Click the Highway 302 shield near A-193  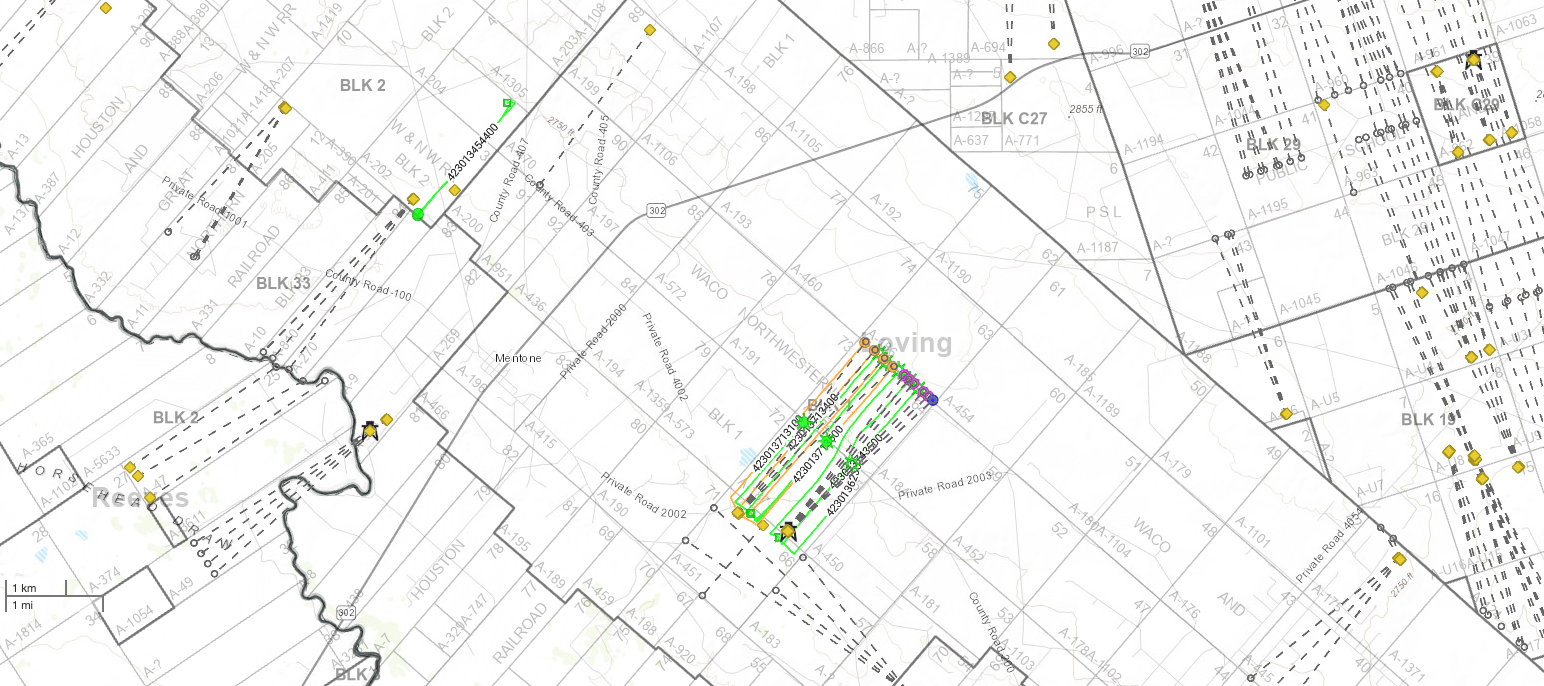[656, 210]
